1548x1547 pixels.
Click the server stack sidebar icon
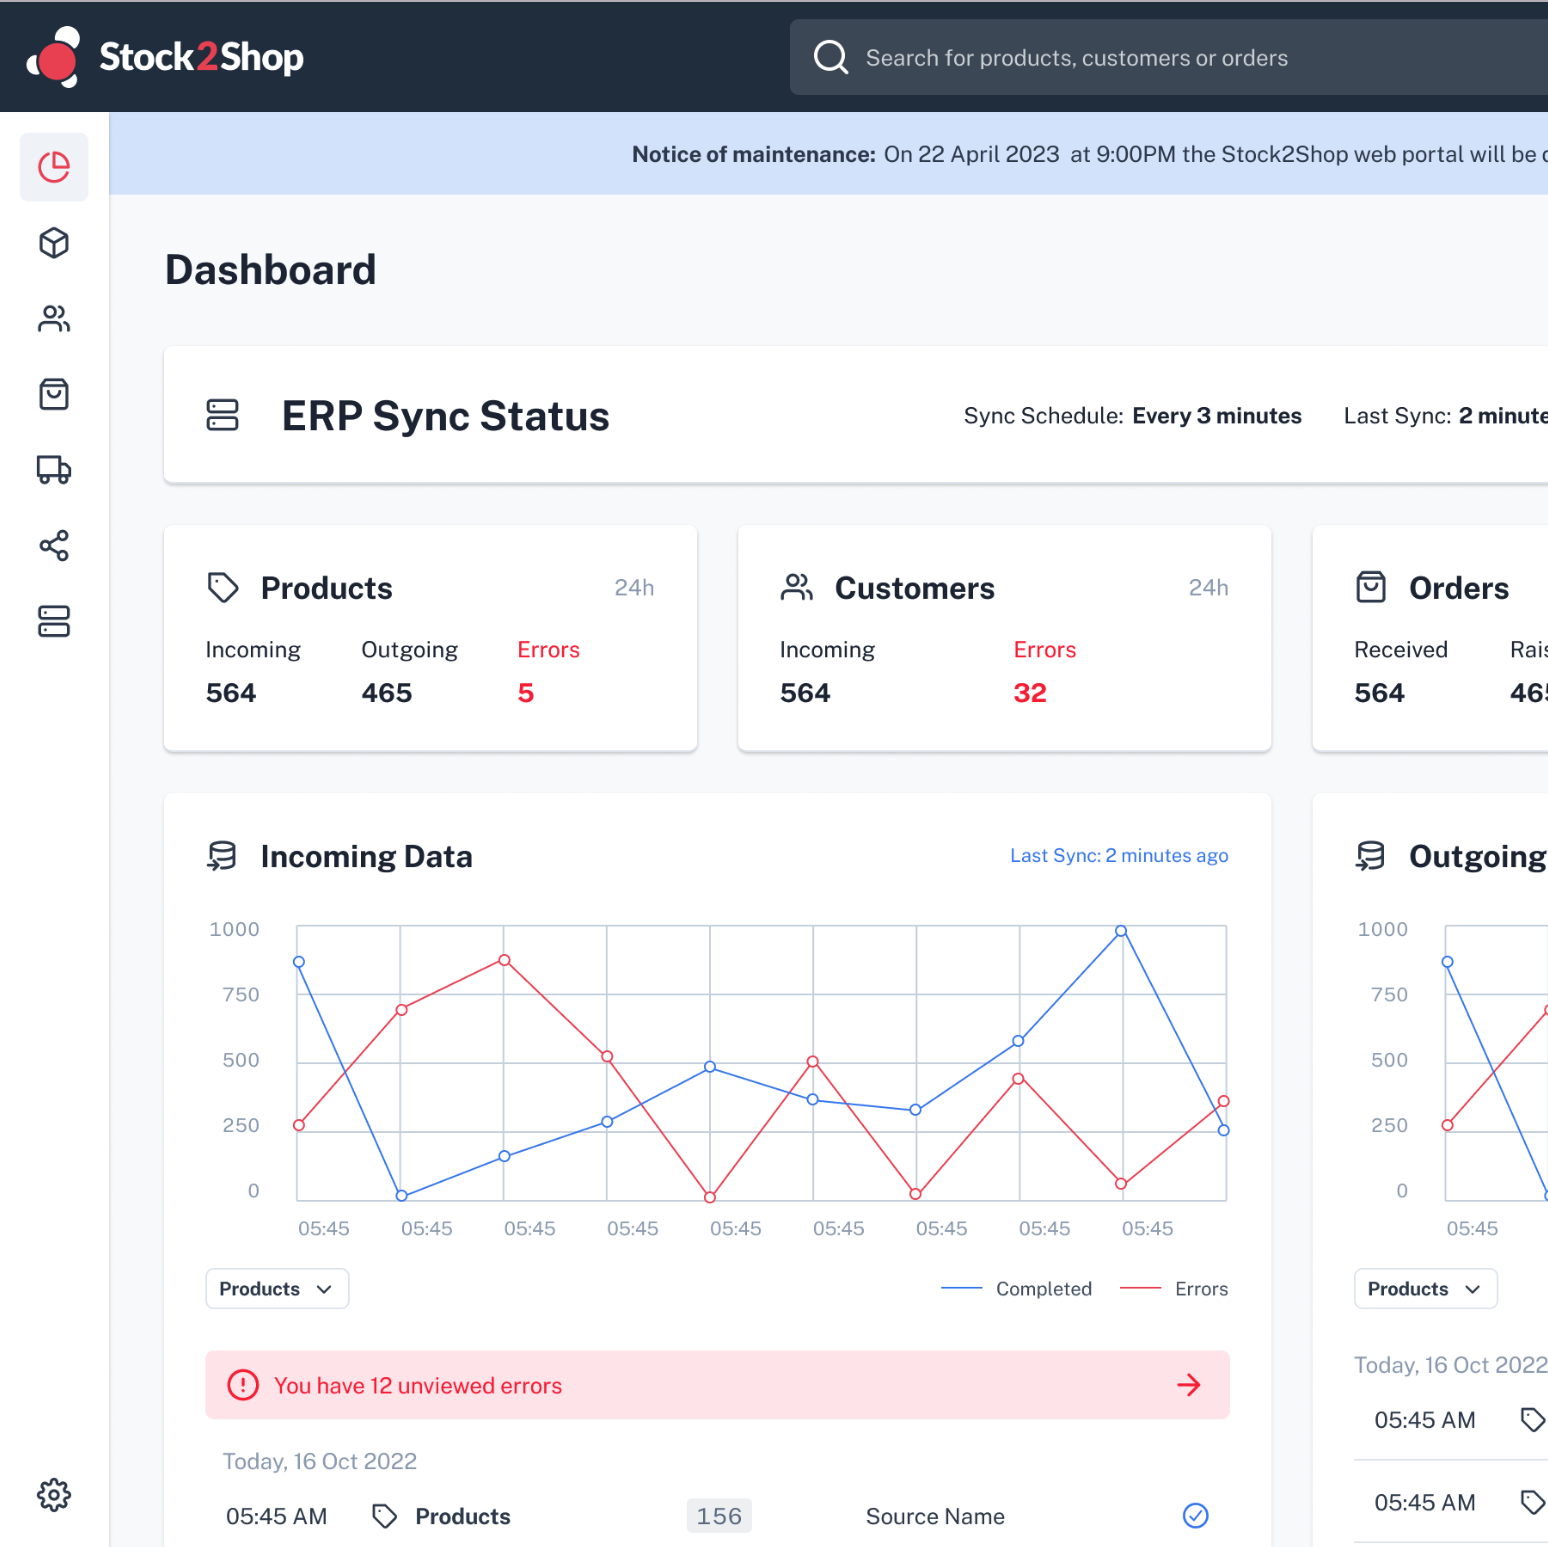pos(54,621)
